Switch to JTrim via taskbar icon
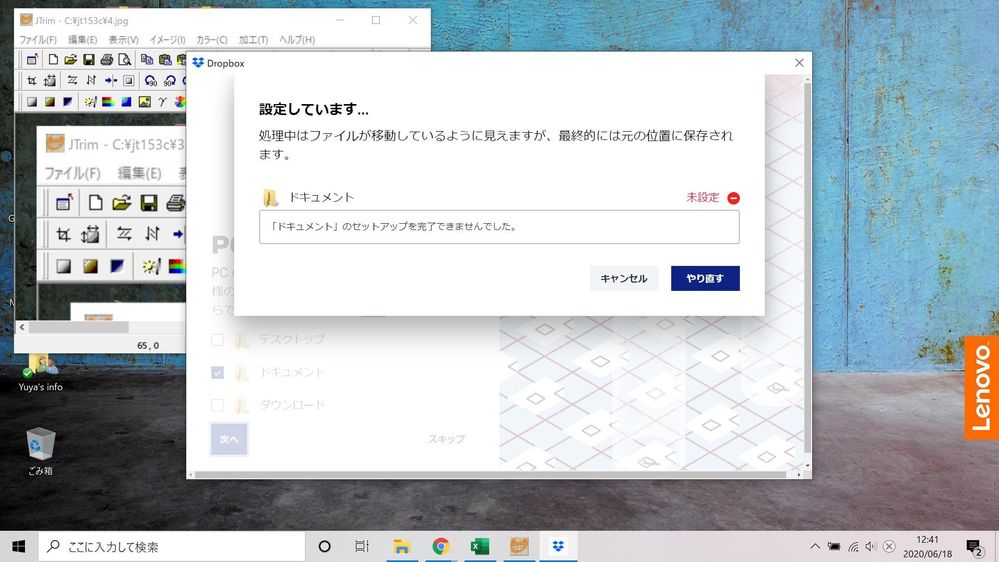This screenshot has width=999, height=562. [x=519, y=546]
